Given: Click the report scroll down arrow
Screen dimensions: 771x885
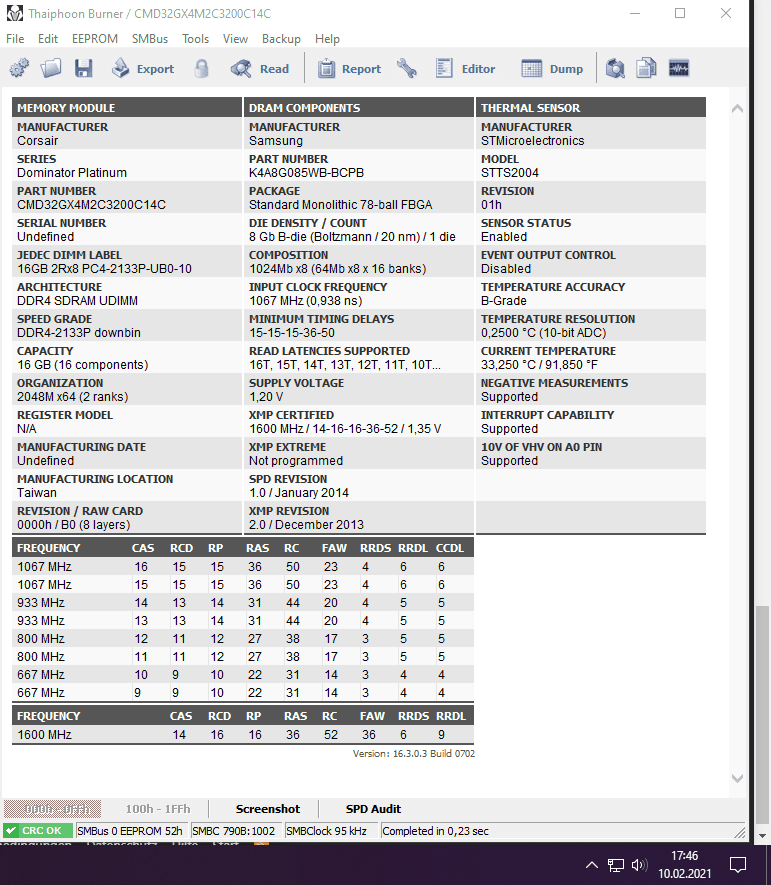Looking at the screenshot, I should click(x=737, y=778).
